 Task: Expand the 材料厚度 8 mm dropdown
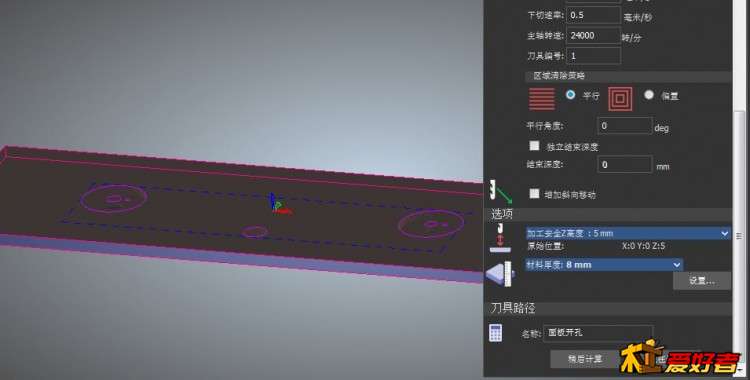click(604, 265)
